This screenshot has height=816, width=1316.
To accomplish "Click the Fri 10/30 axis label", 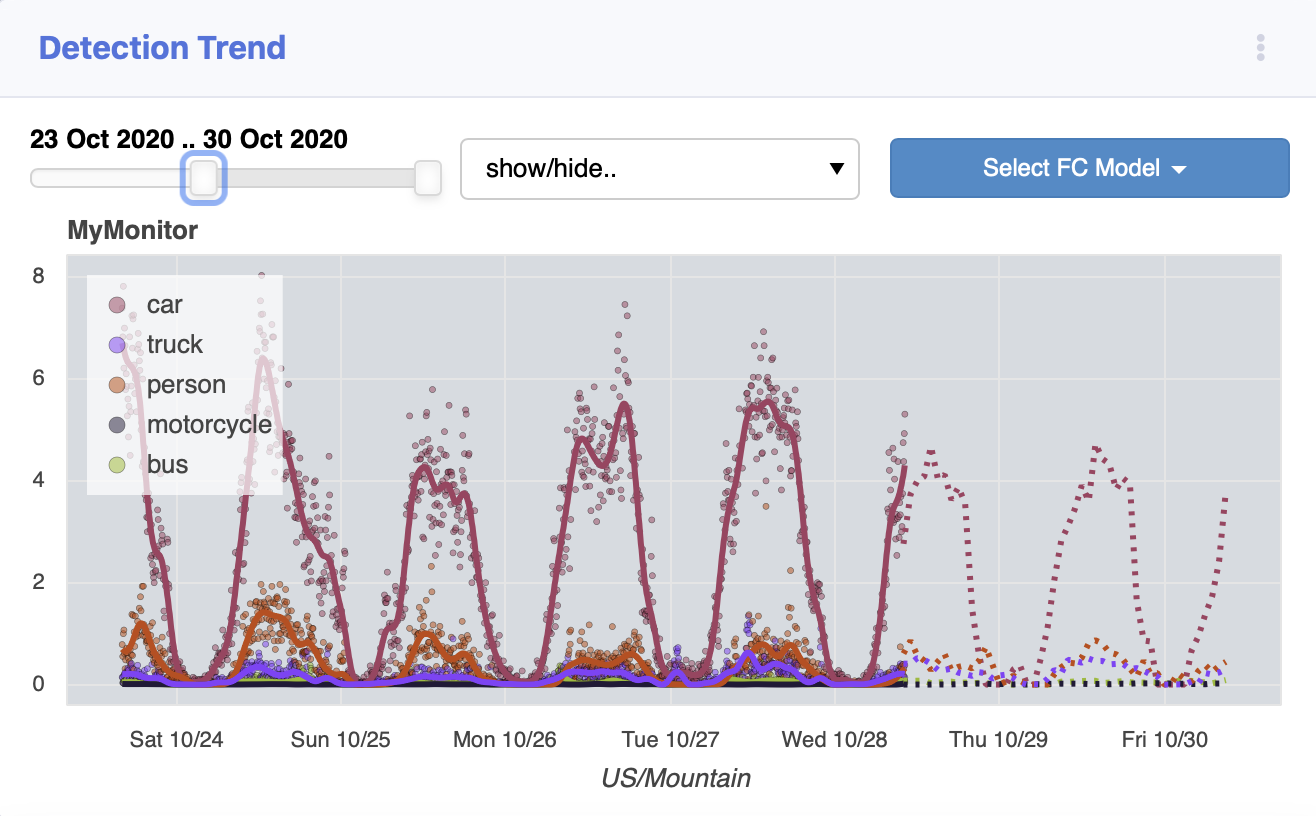I will point(1165,740).
